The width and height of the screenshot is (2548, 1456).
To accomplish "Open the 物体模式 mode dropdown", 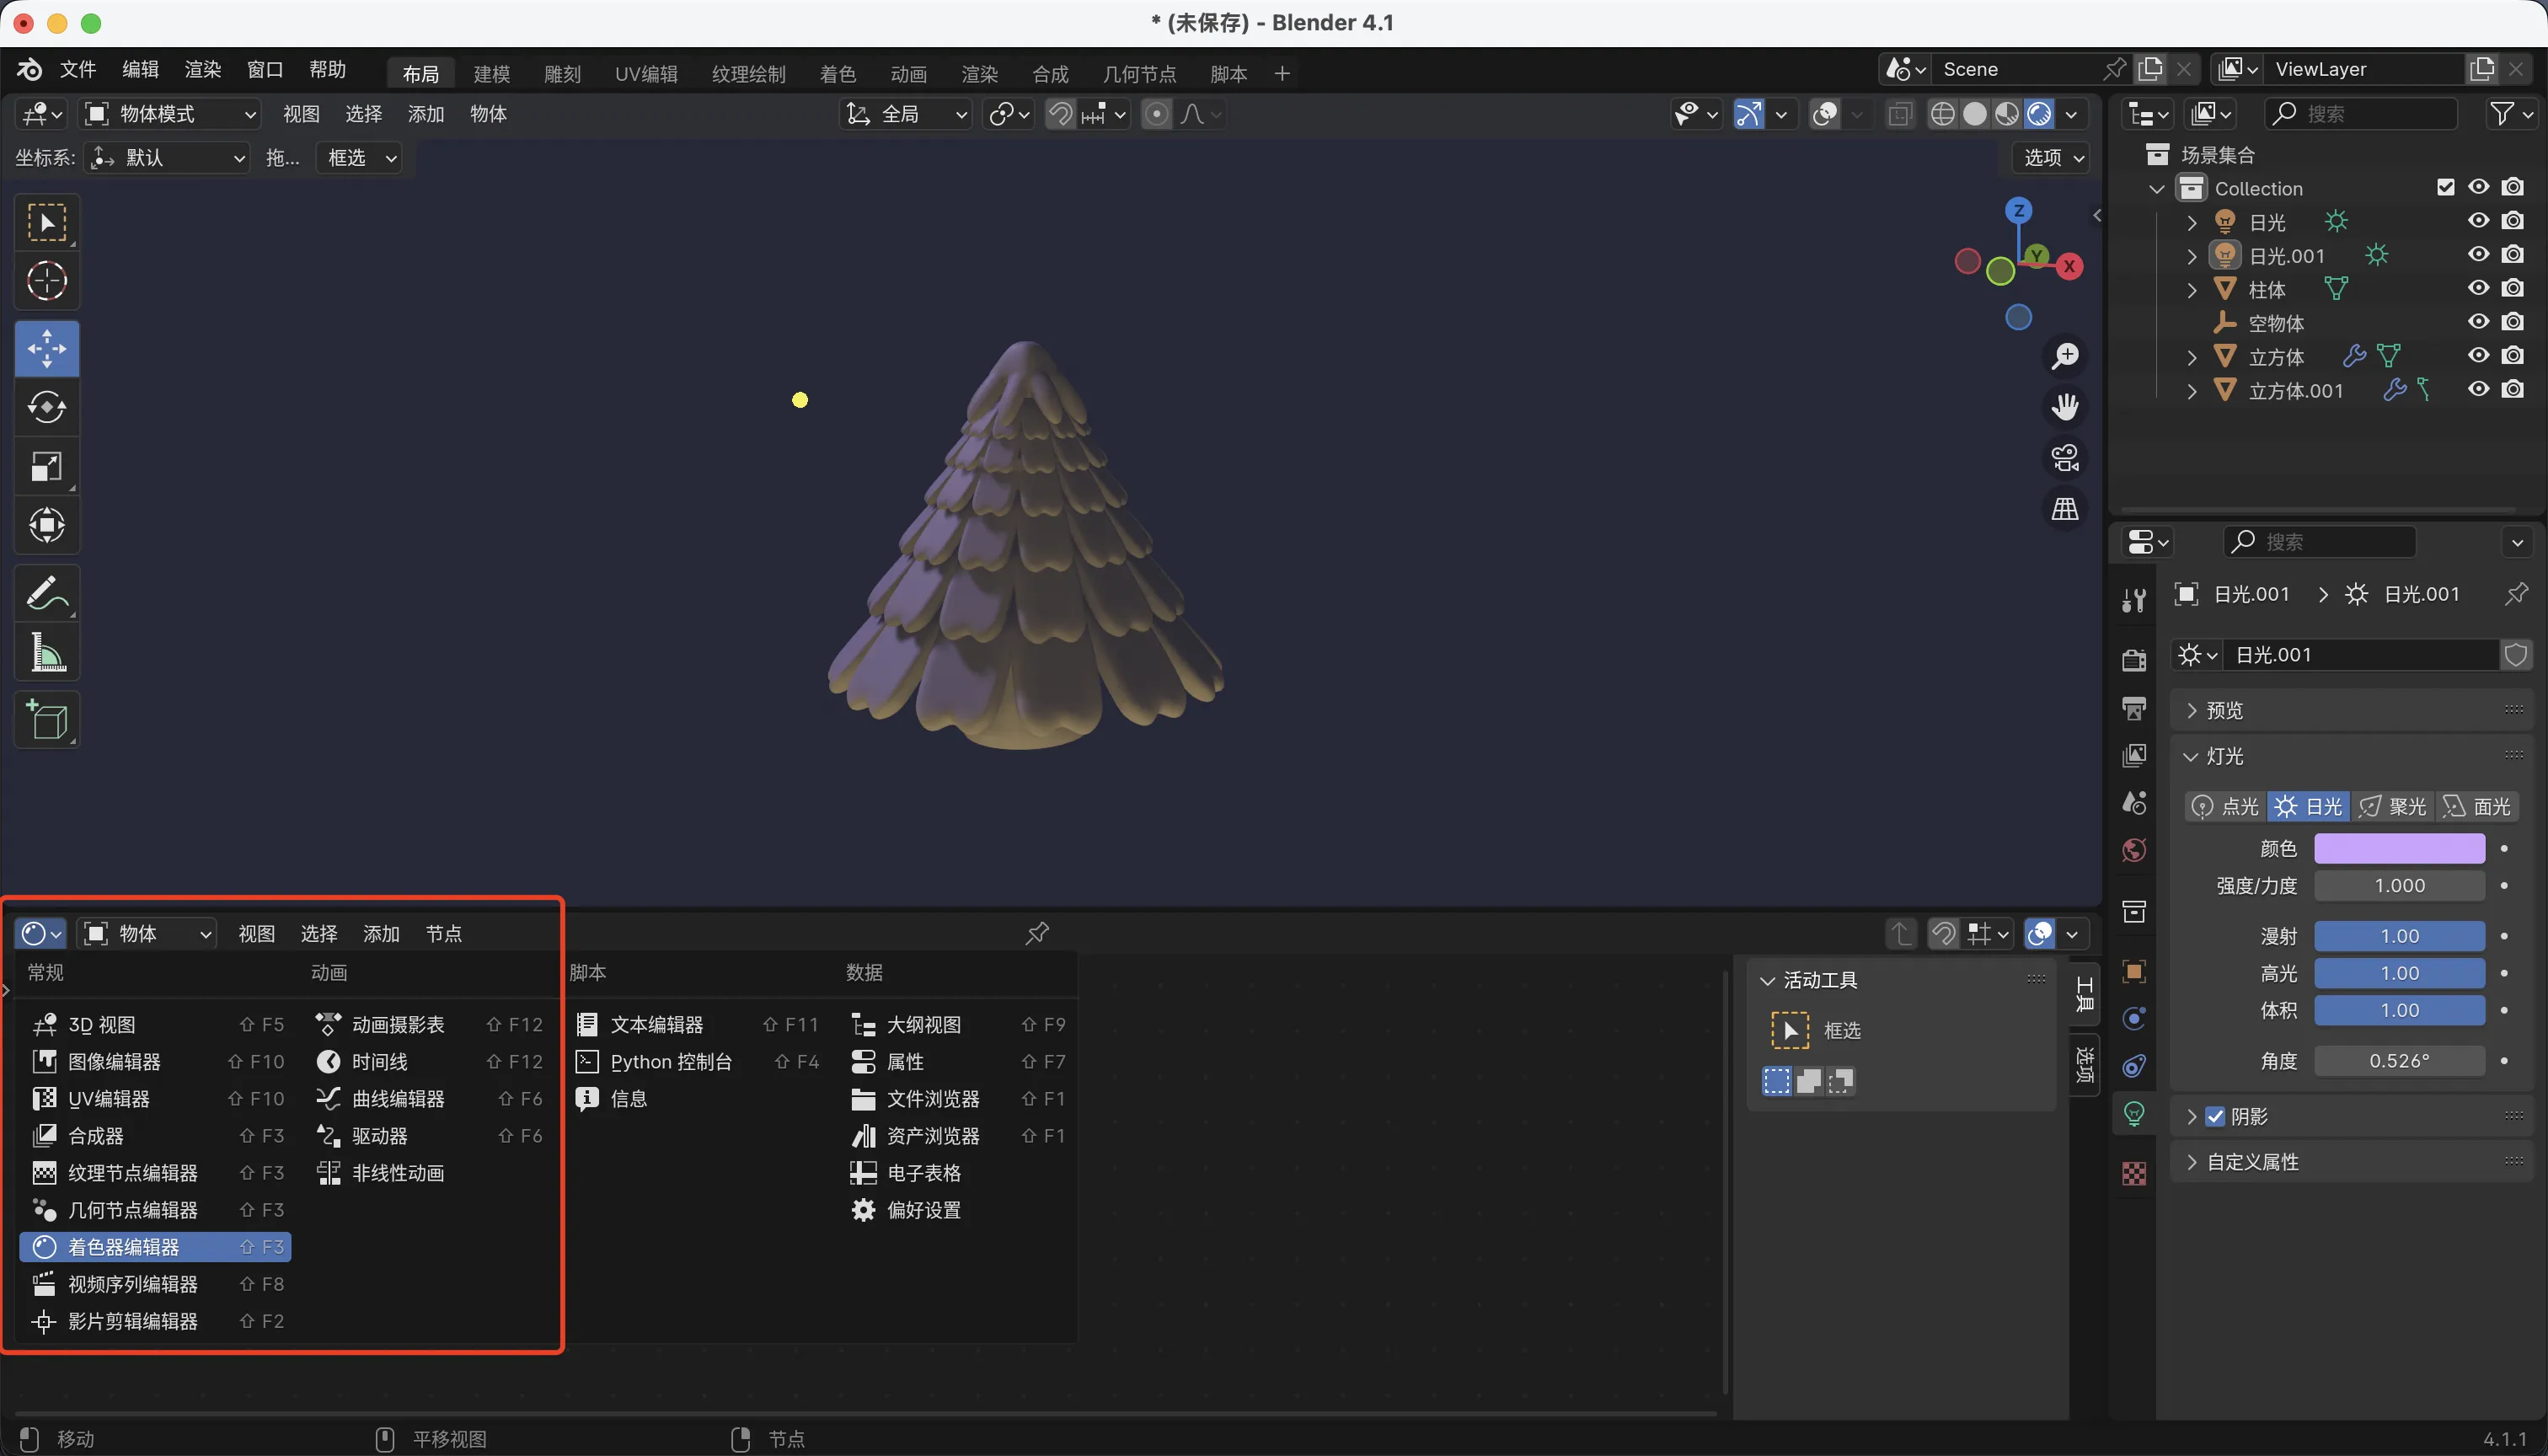I will coord(169,114).
